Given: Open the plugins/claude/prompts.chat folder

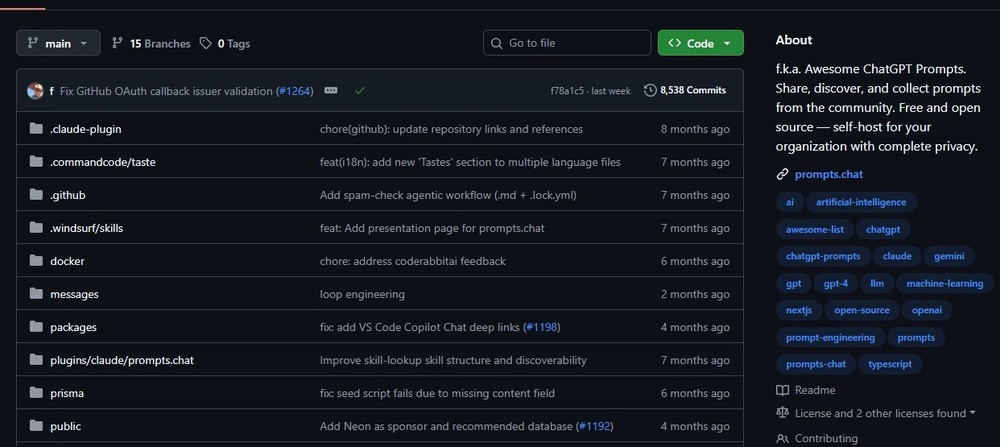Looking at the screenshot, I should (x=122, y=361).
